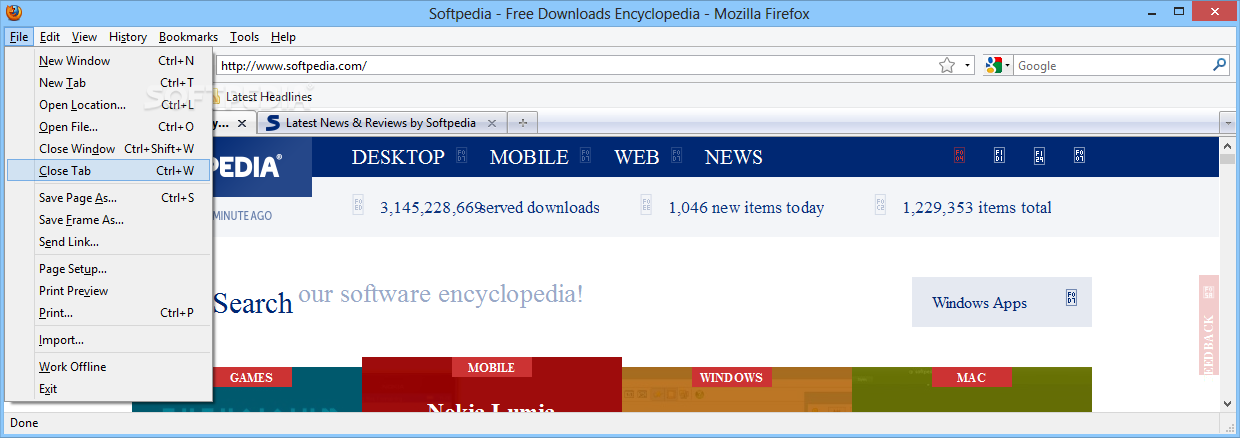Toggle Work Offline in File menu
Viewport: 1240px width, 438px height.
[109, 367]
